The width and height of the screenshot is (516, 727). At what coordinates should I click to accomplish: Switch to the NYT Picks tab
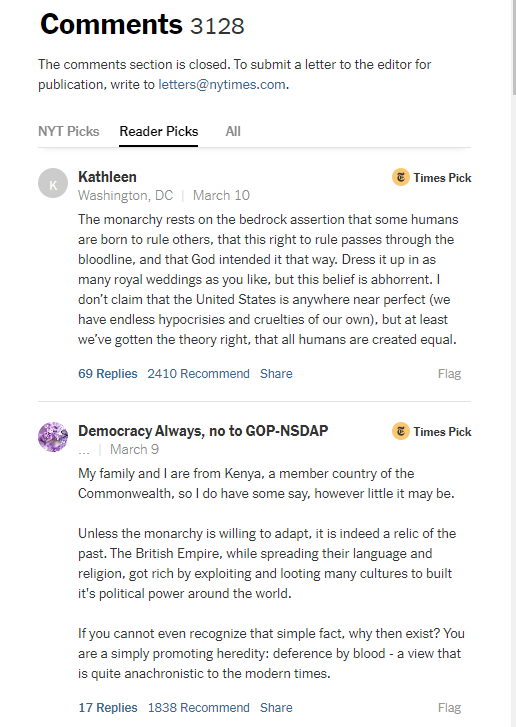click(x=69, y=131)
